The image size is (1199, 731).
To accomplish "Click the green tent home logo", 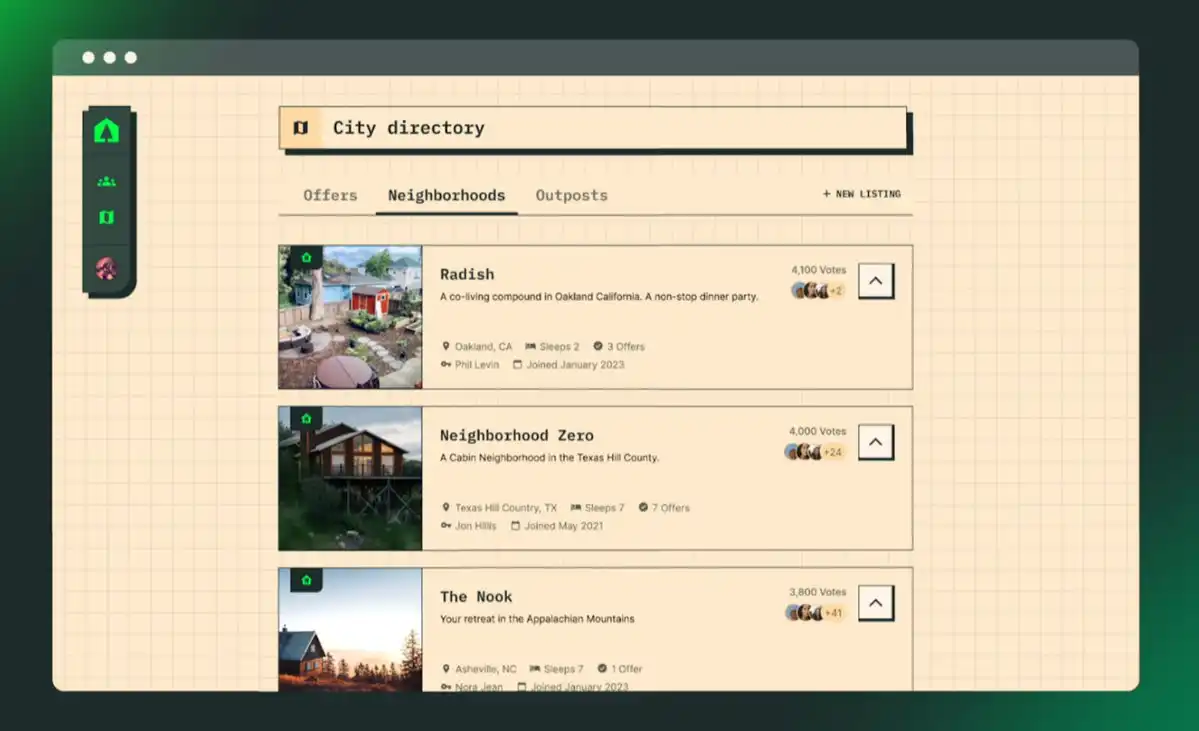I will click(x=106, y=131).
